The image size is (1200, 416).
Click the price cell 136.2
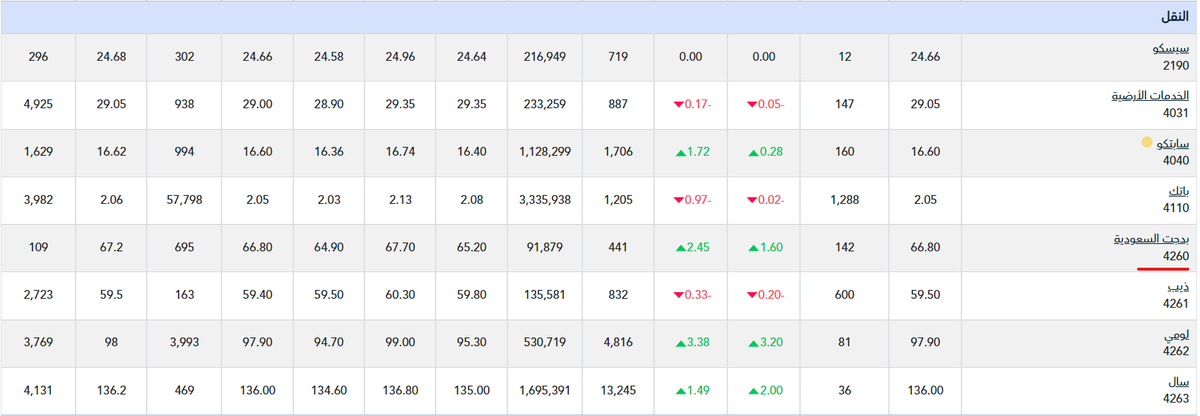pos(111,391)
